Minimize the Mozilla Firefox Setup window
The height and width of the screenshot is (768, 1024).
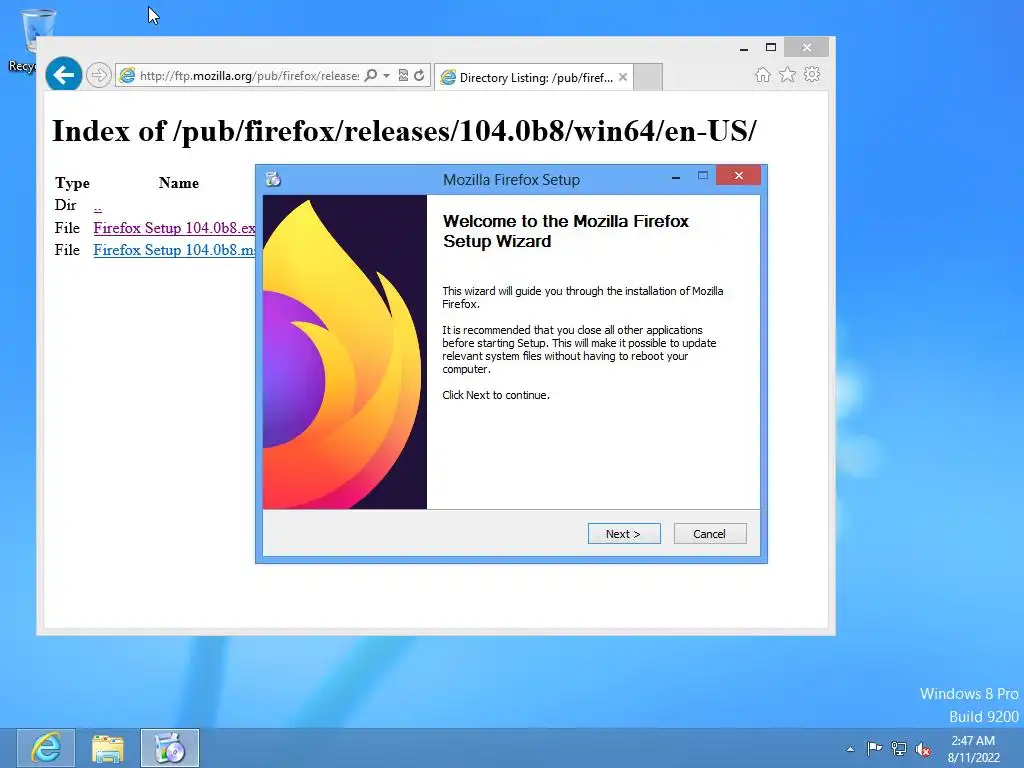(x=676, y=176)
